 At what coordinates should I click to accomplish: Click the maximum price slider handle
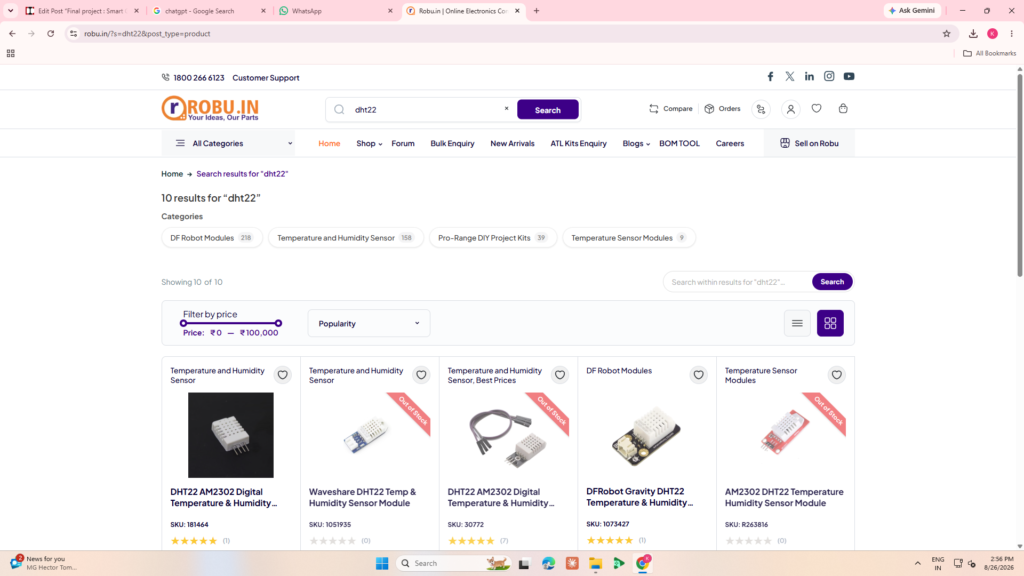278,323
